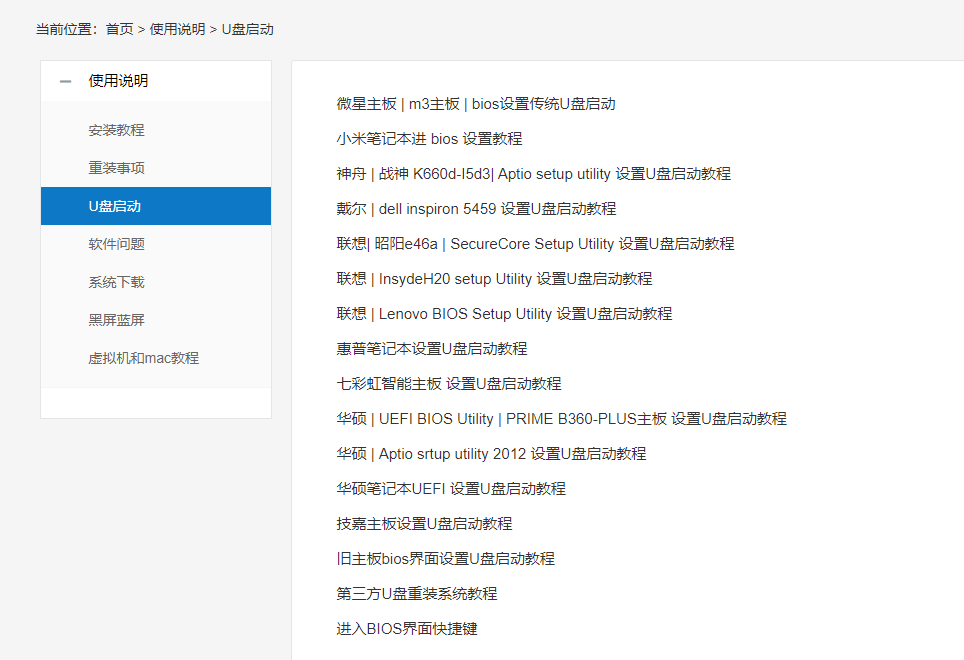Click the 使用说明 sidebar heading
The image size is (964, 660).
118,81
